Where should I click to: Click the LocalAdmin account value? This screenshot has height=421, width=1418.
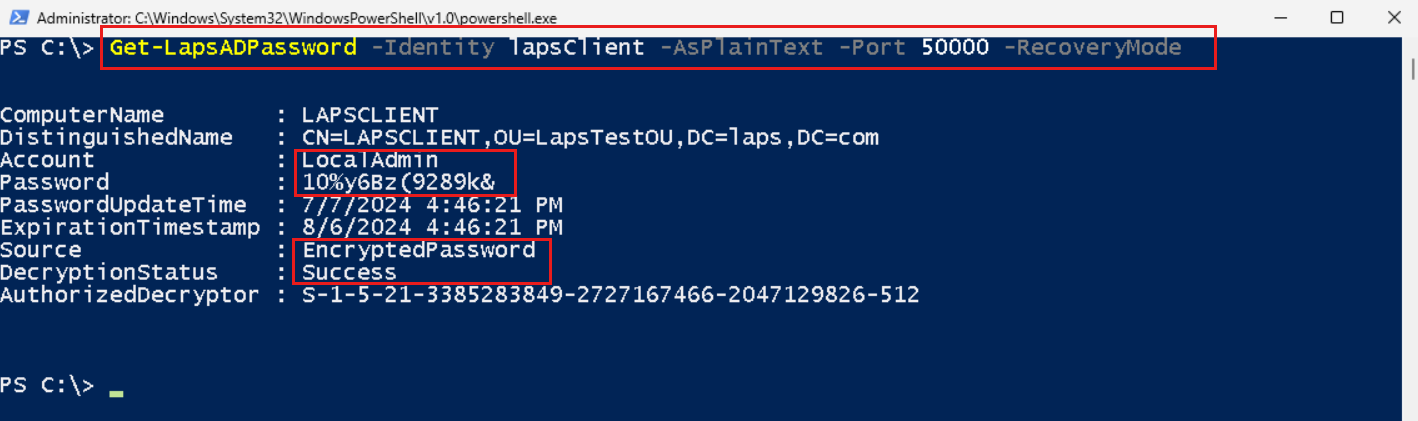click(370, 160)
